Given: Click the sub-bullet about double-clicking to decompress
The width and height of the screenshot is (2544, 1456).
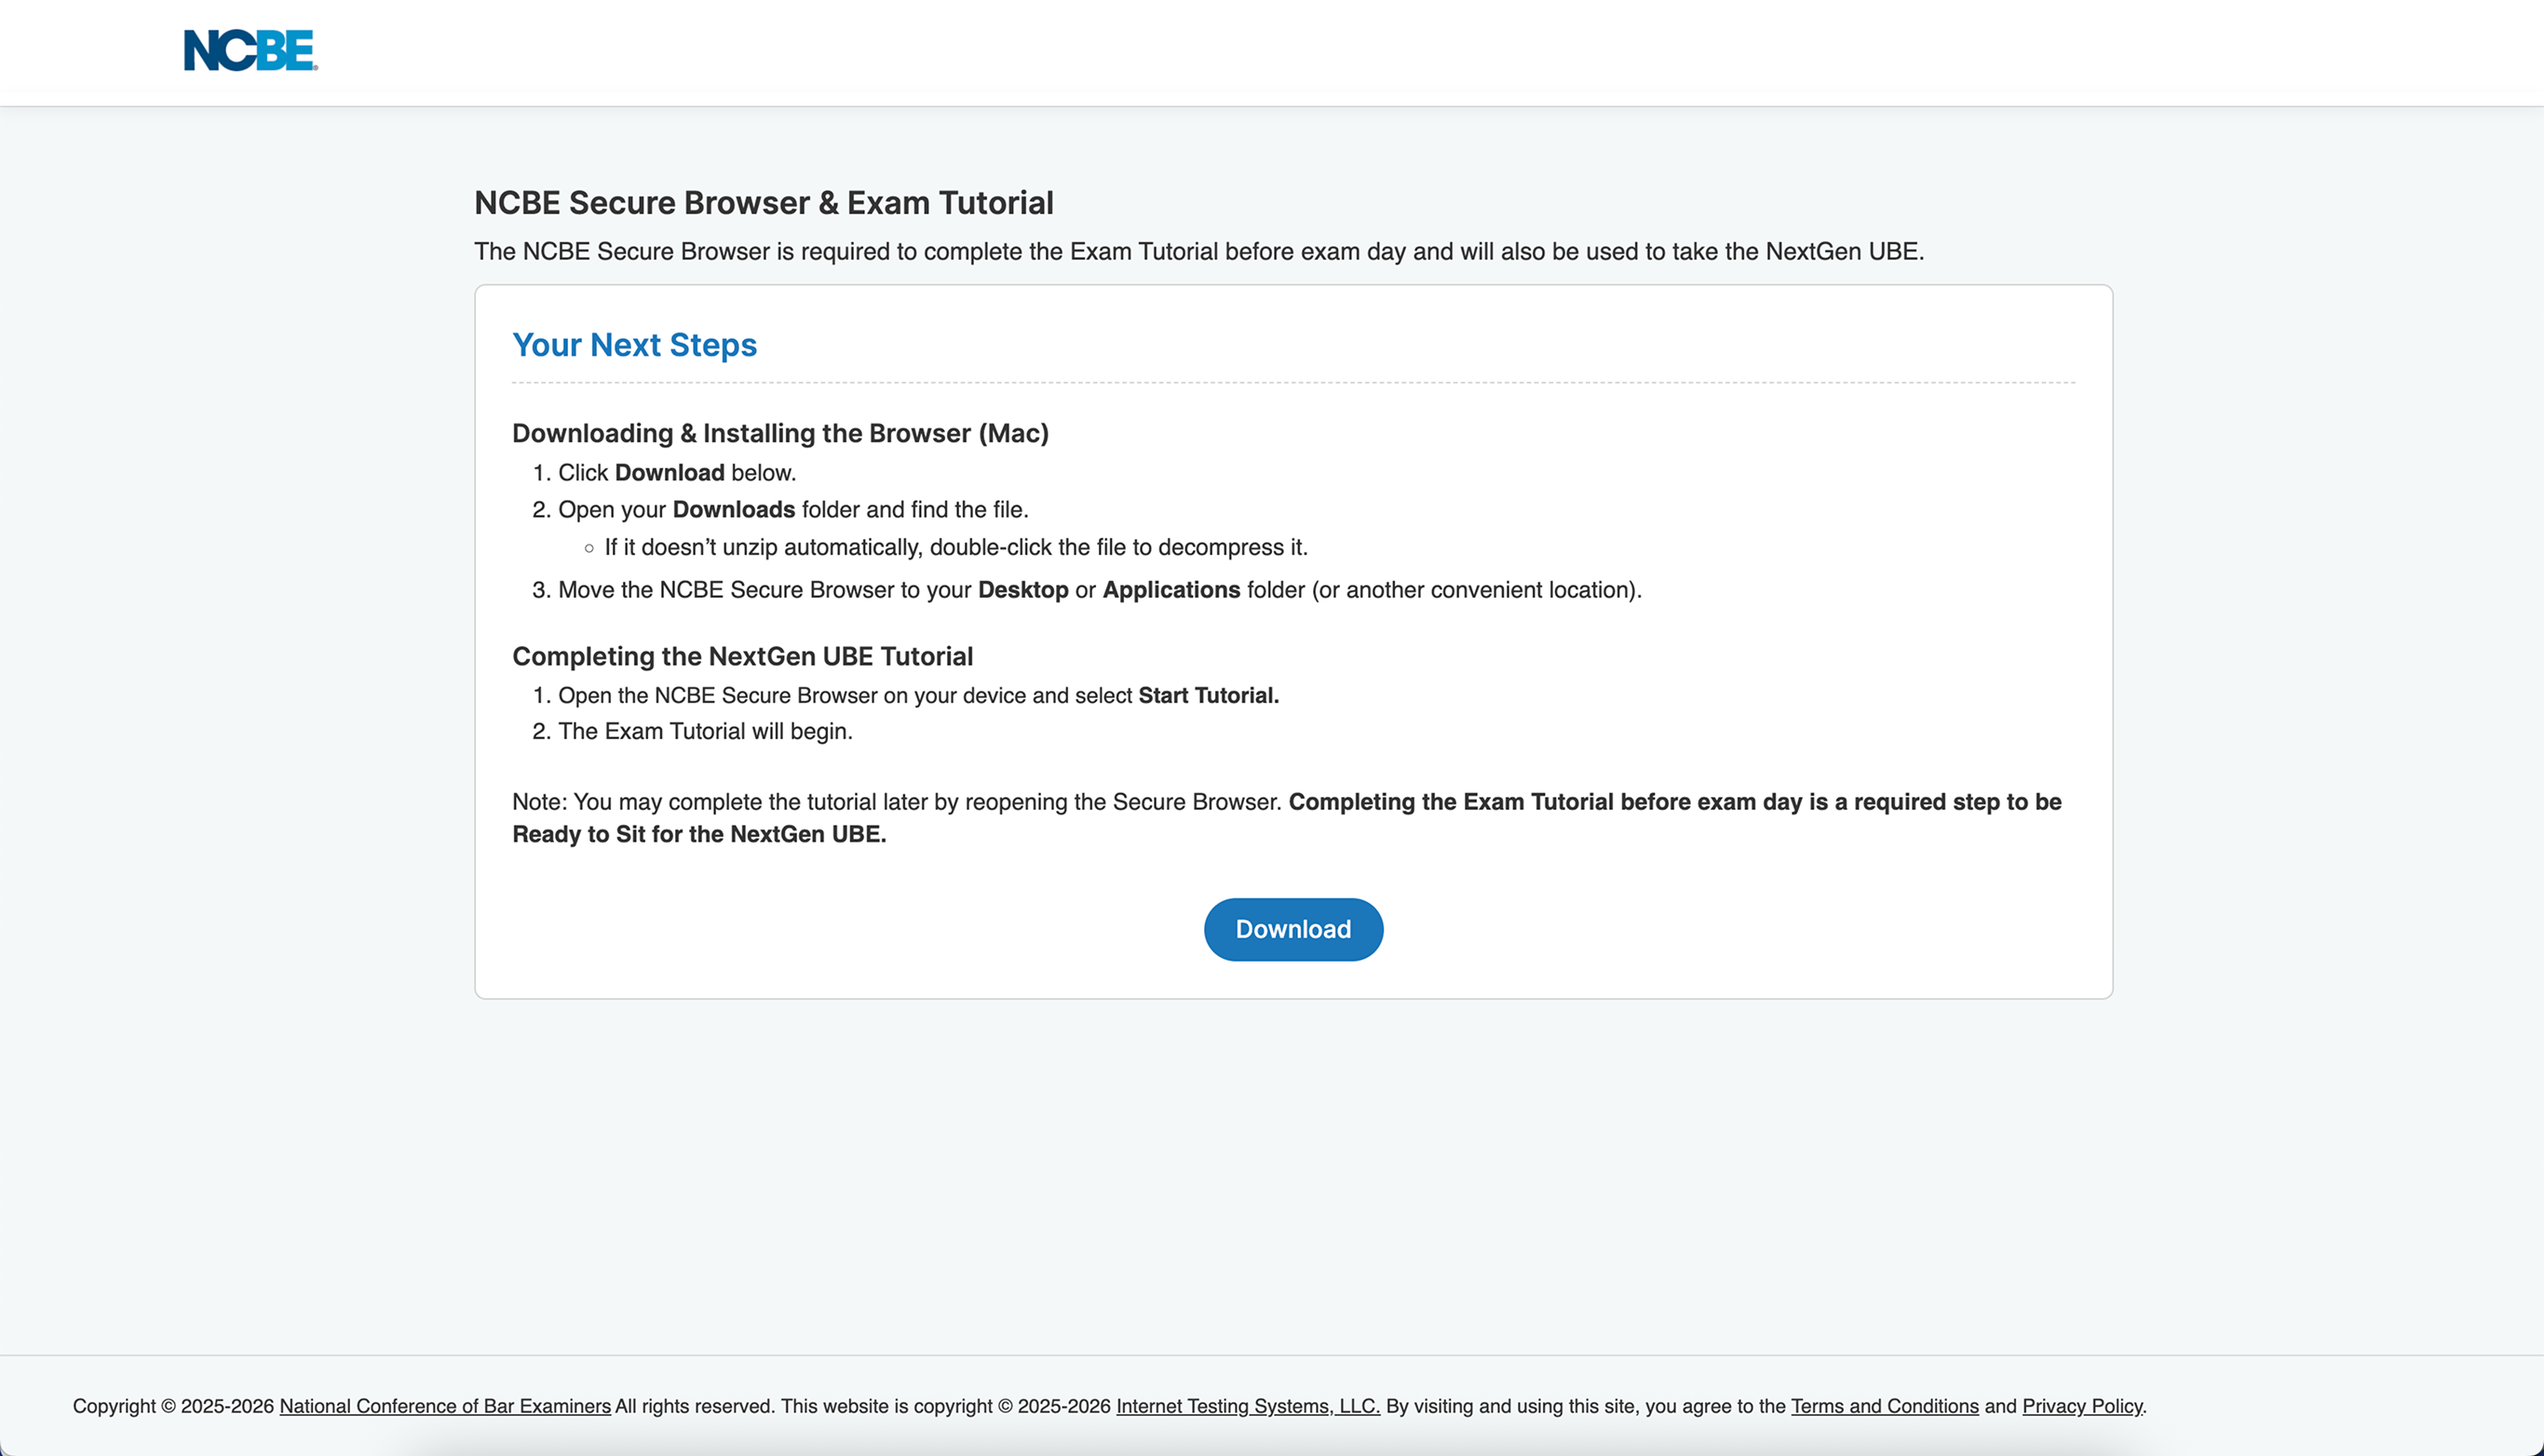Looking at the screenshot, I should [x=956, y=548].
